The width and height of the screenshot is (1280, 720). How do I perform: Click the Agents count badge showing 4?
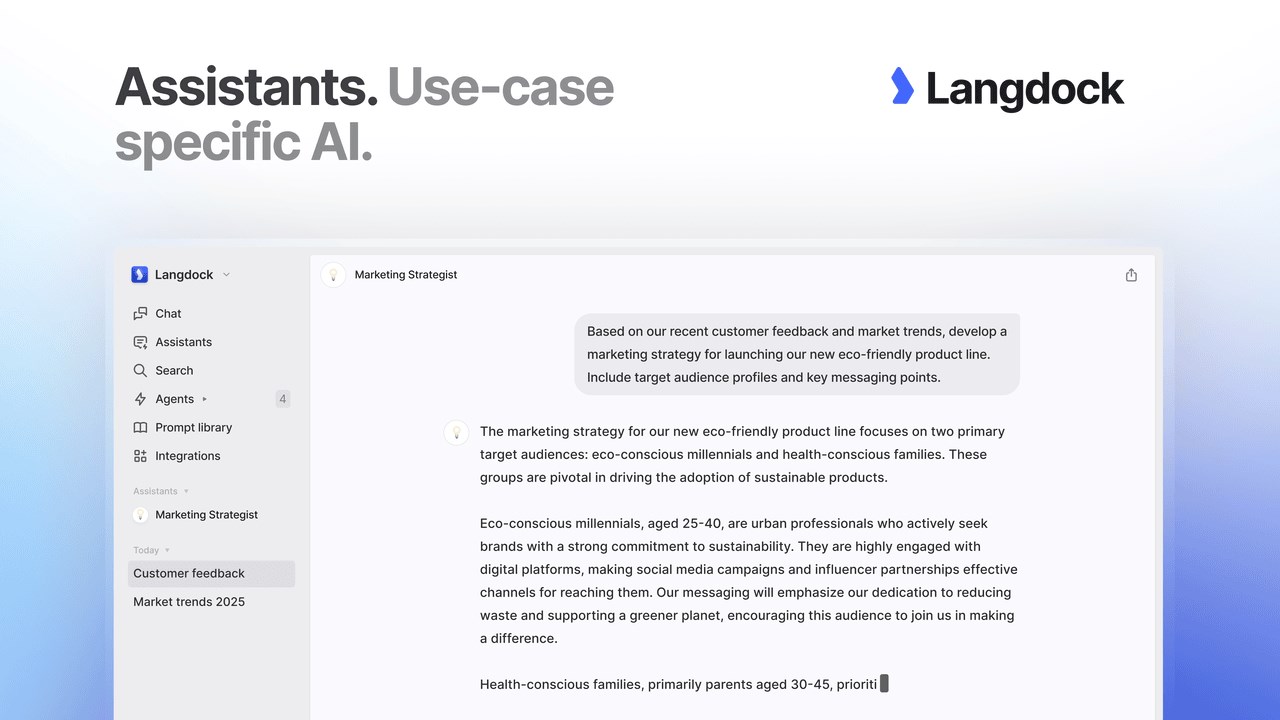[x=283, y=399]
